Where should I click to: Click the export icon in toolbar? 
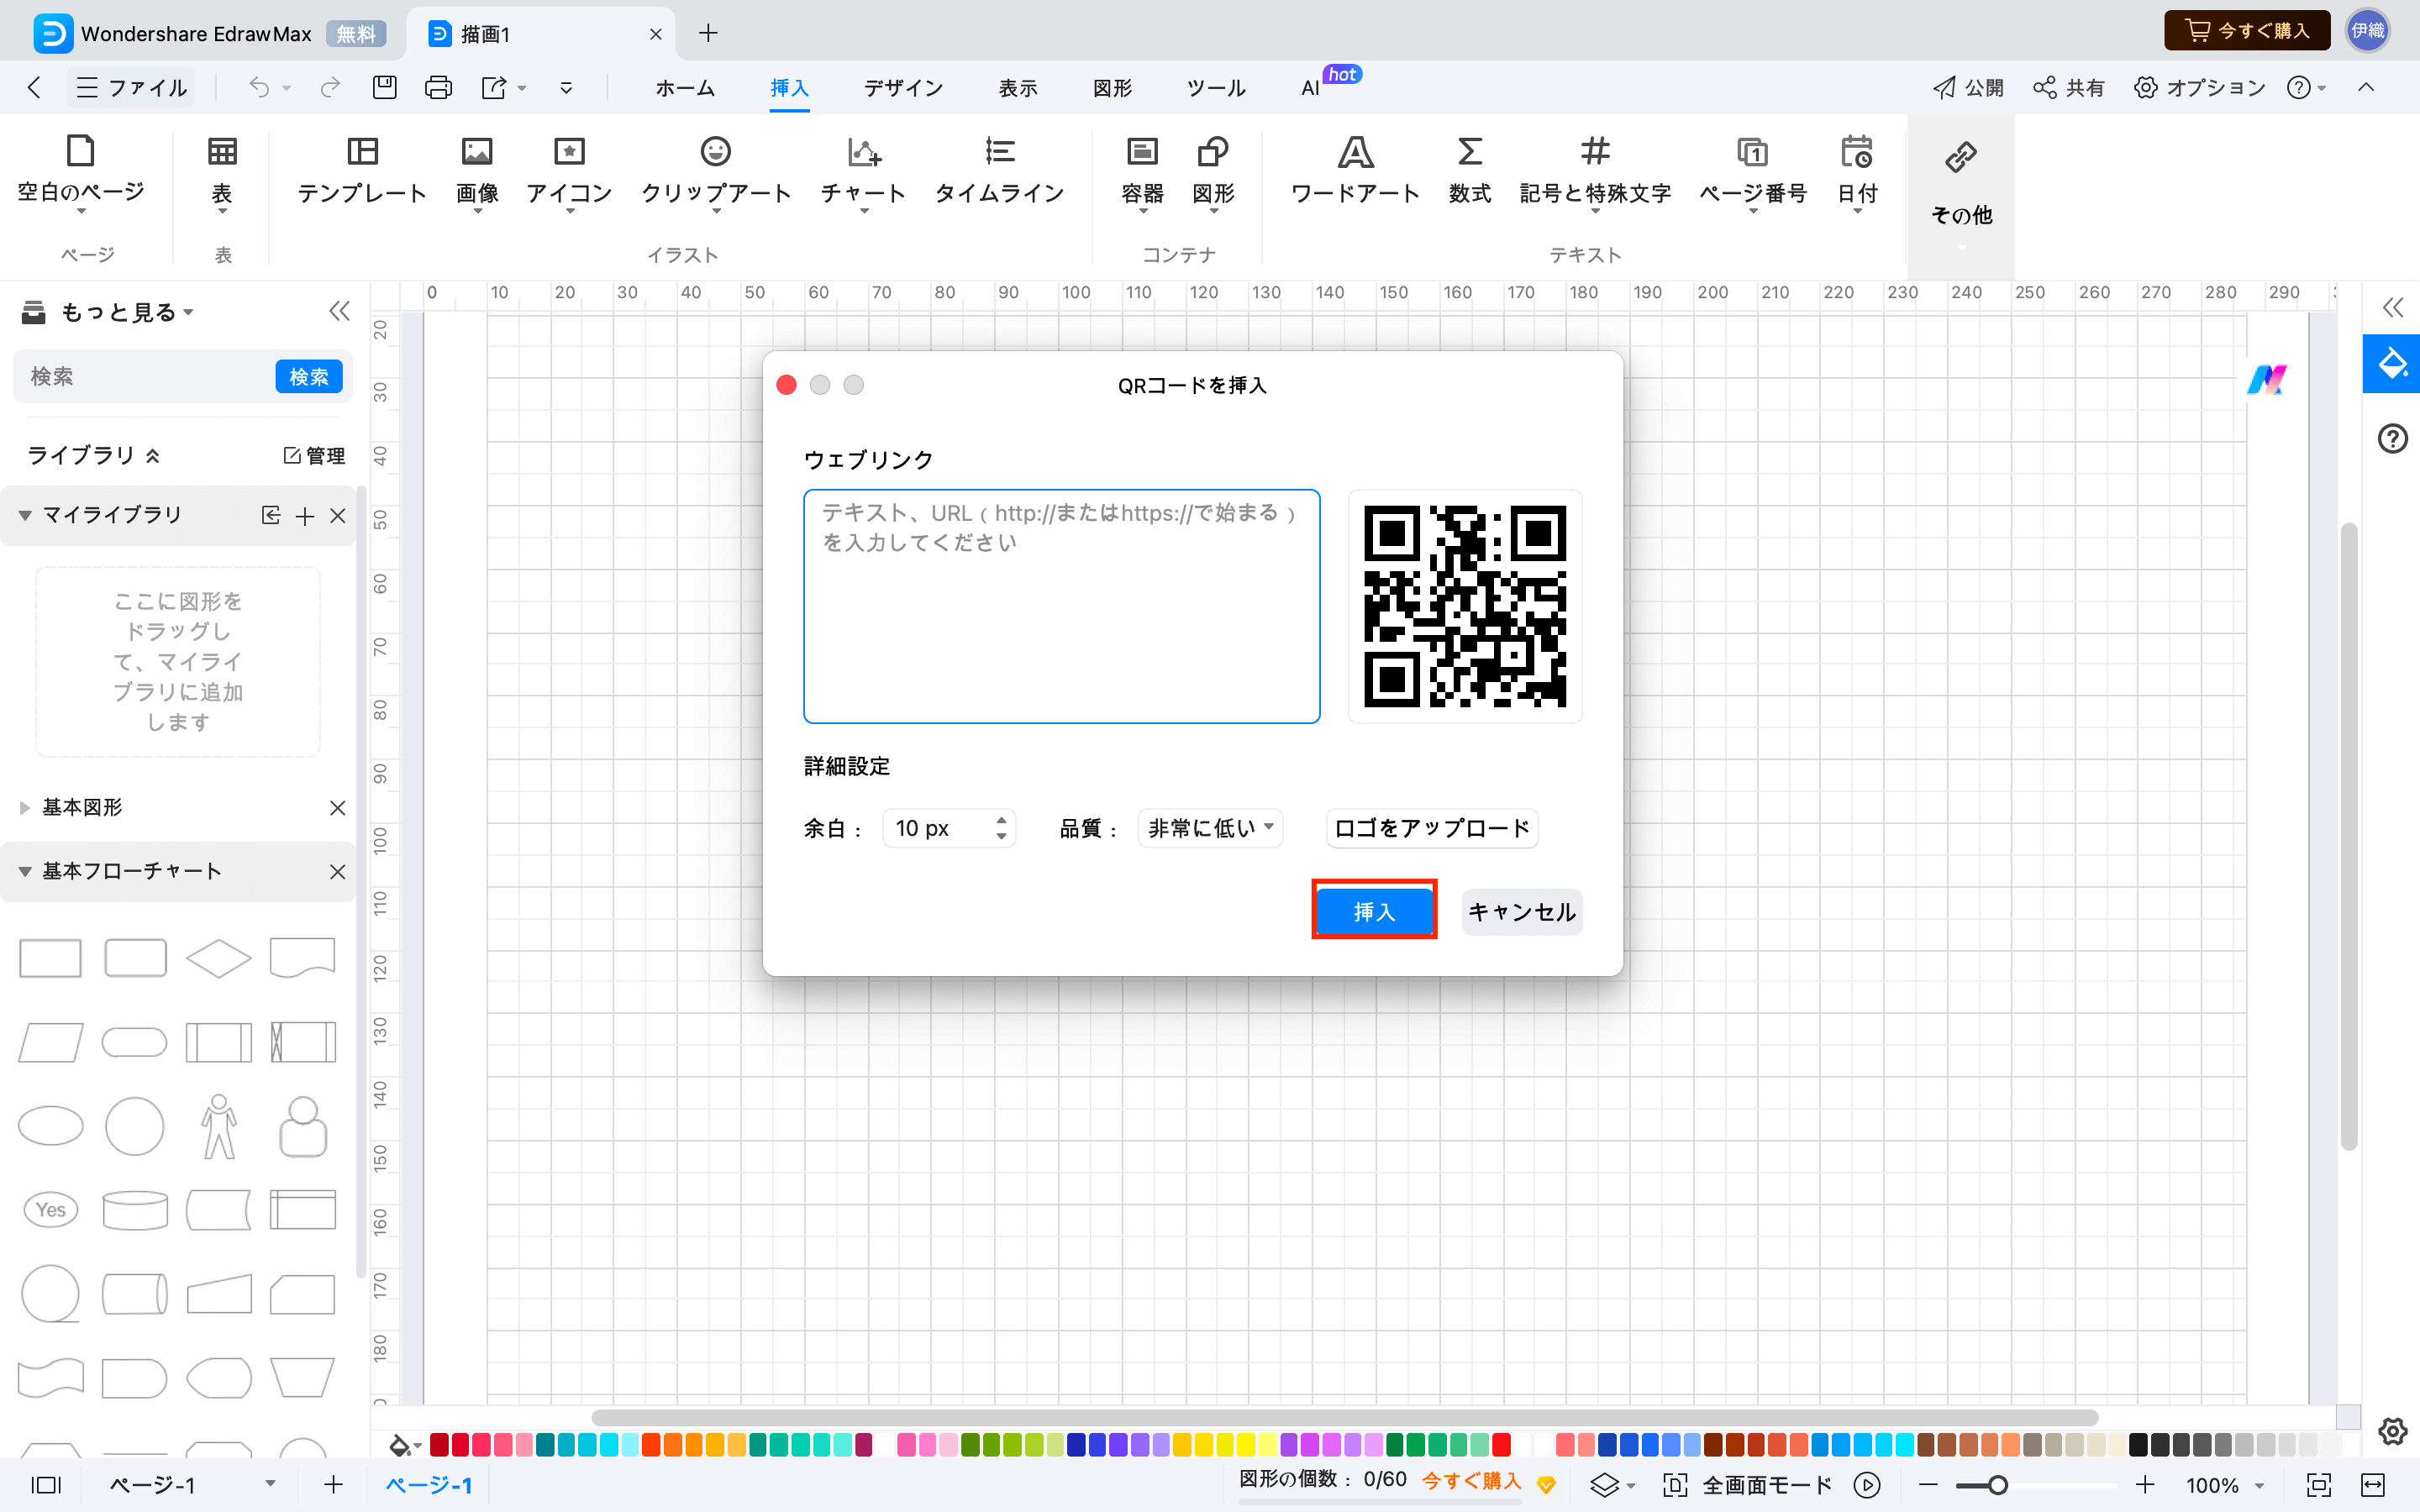point(494,88)
